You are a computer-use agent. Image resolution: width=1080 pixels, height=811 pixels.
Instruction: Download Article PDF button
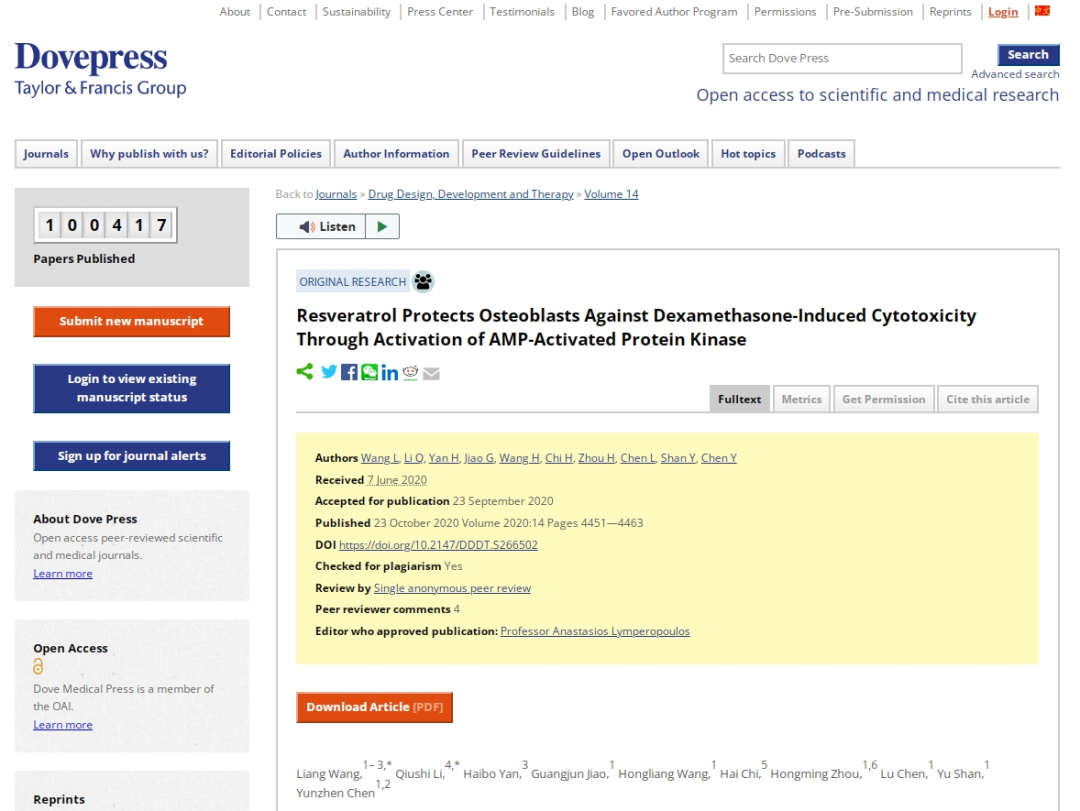coord(375,707)
